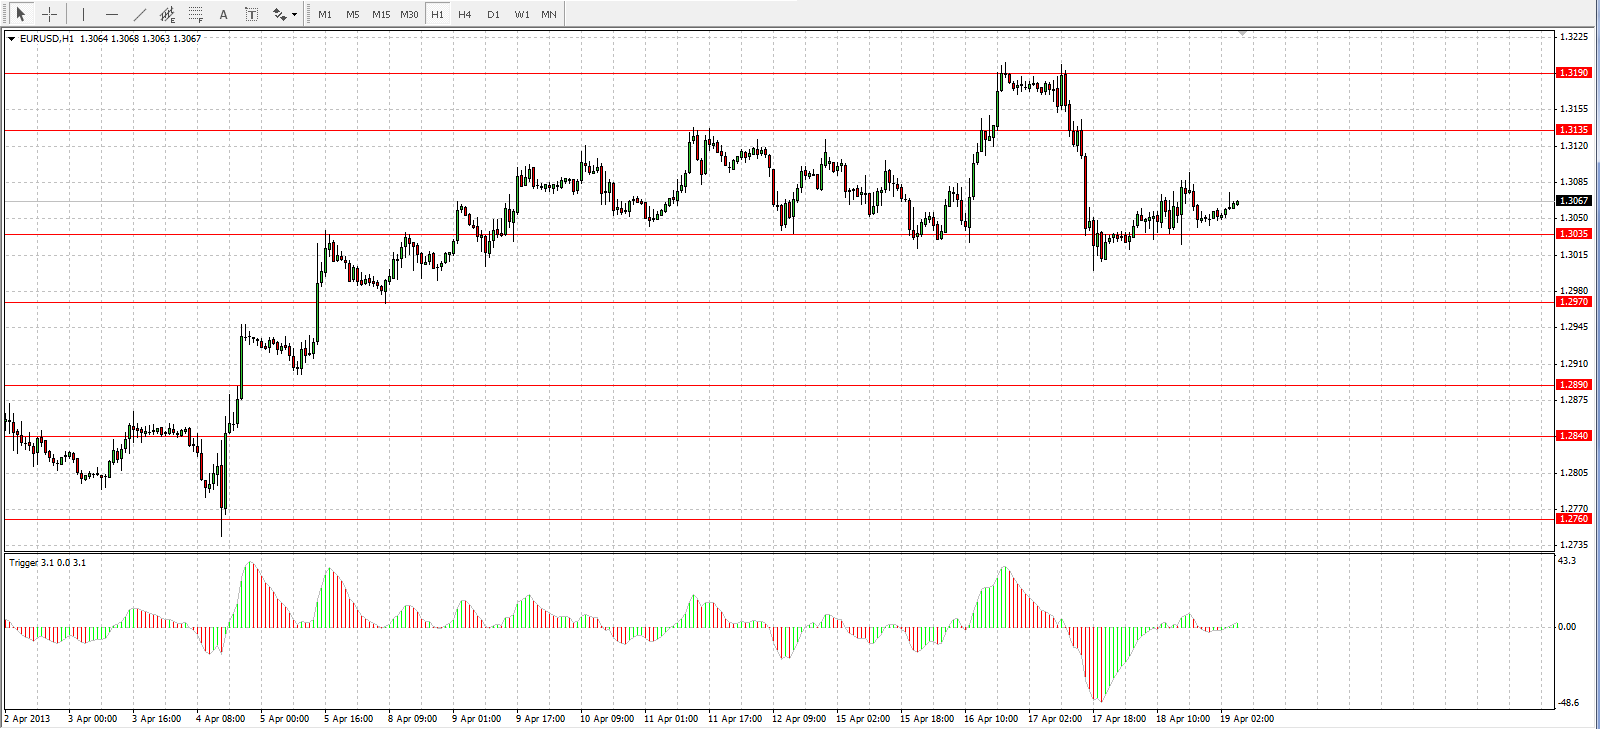Image resolution: width=1600 pixels, height=729 pixels.
Task: Click the Text tool (A icon)
Action: tap(223, 14)
